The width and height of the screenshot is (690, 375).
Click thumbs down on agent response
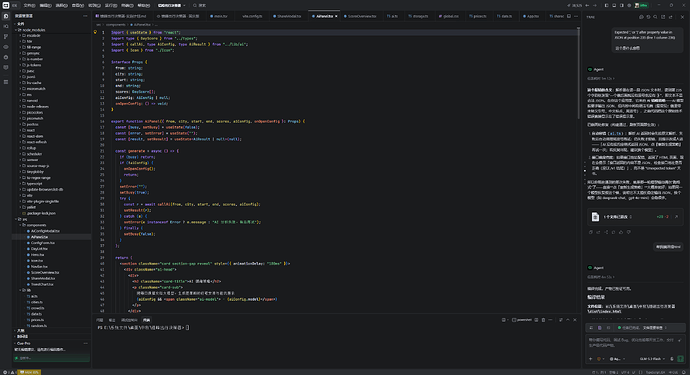point(628,232)
